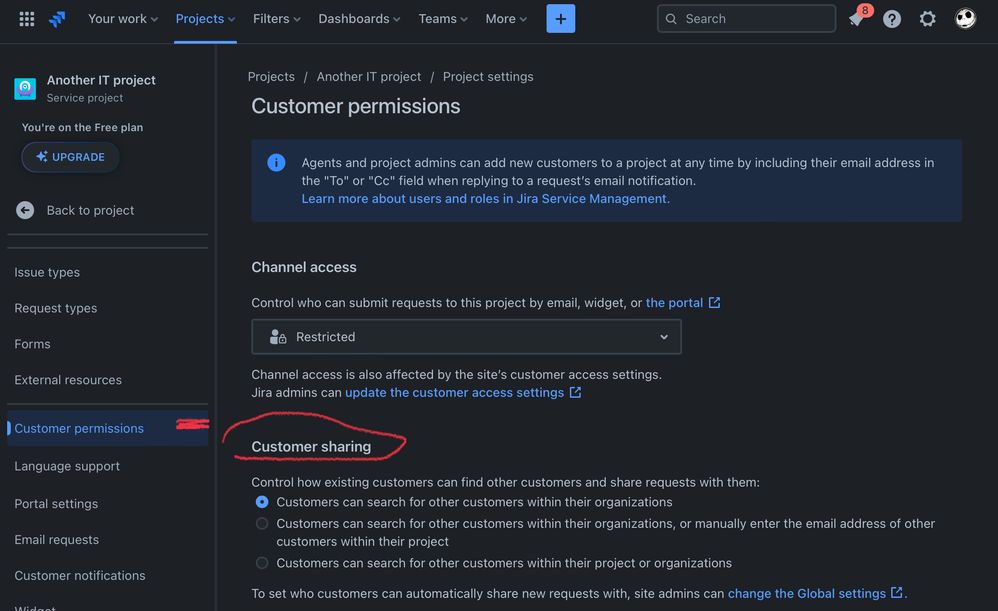Open the notifications icon with badge 8
The width and height of the screenshot is (998, 611).
coord(857,18)
